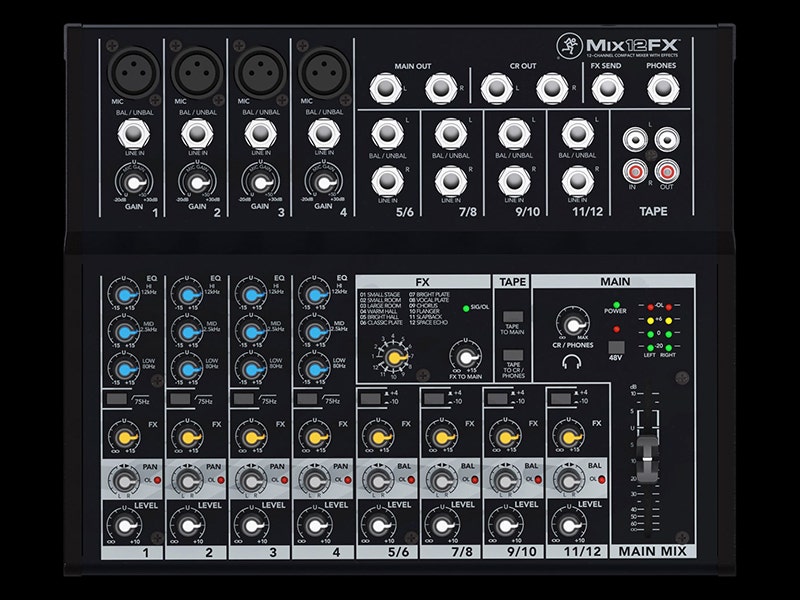The image size is (800, 600).
Task: Click channel 5/6 yellow FX send knob
Action: (x=378, y=438)
